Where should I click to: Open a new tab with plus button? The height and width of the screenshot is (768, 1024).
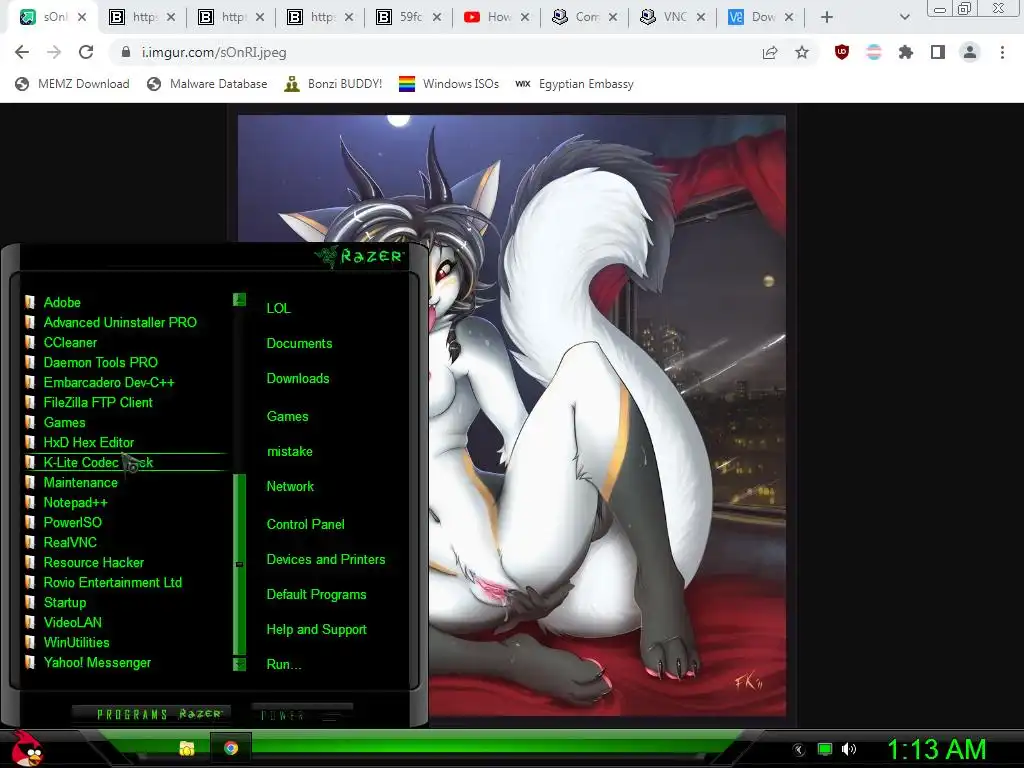coord(827,17)
